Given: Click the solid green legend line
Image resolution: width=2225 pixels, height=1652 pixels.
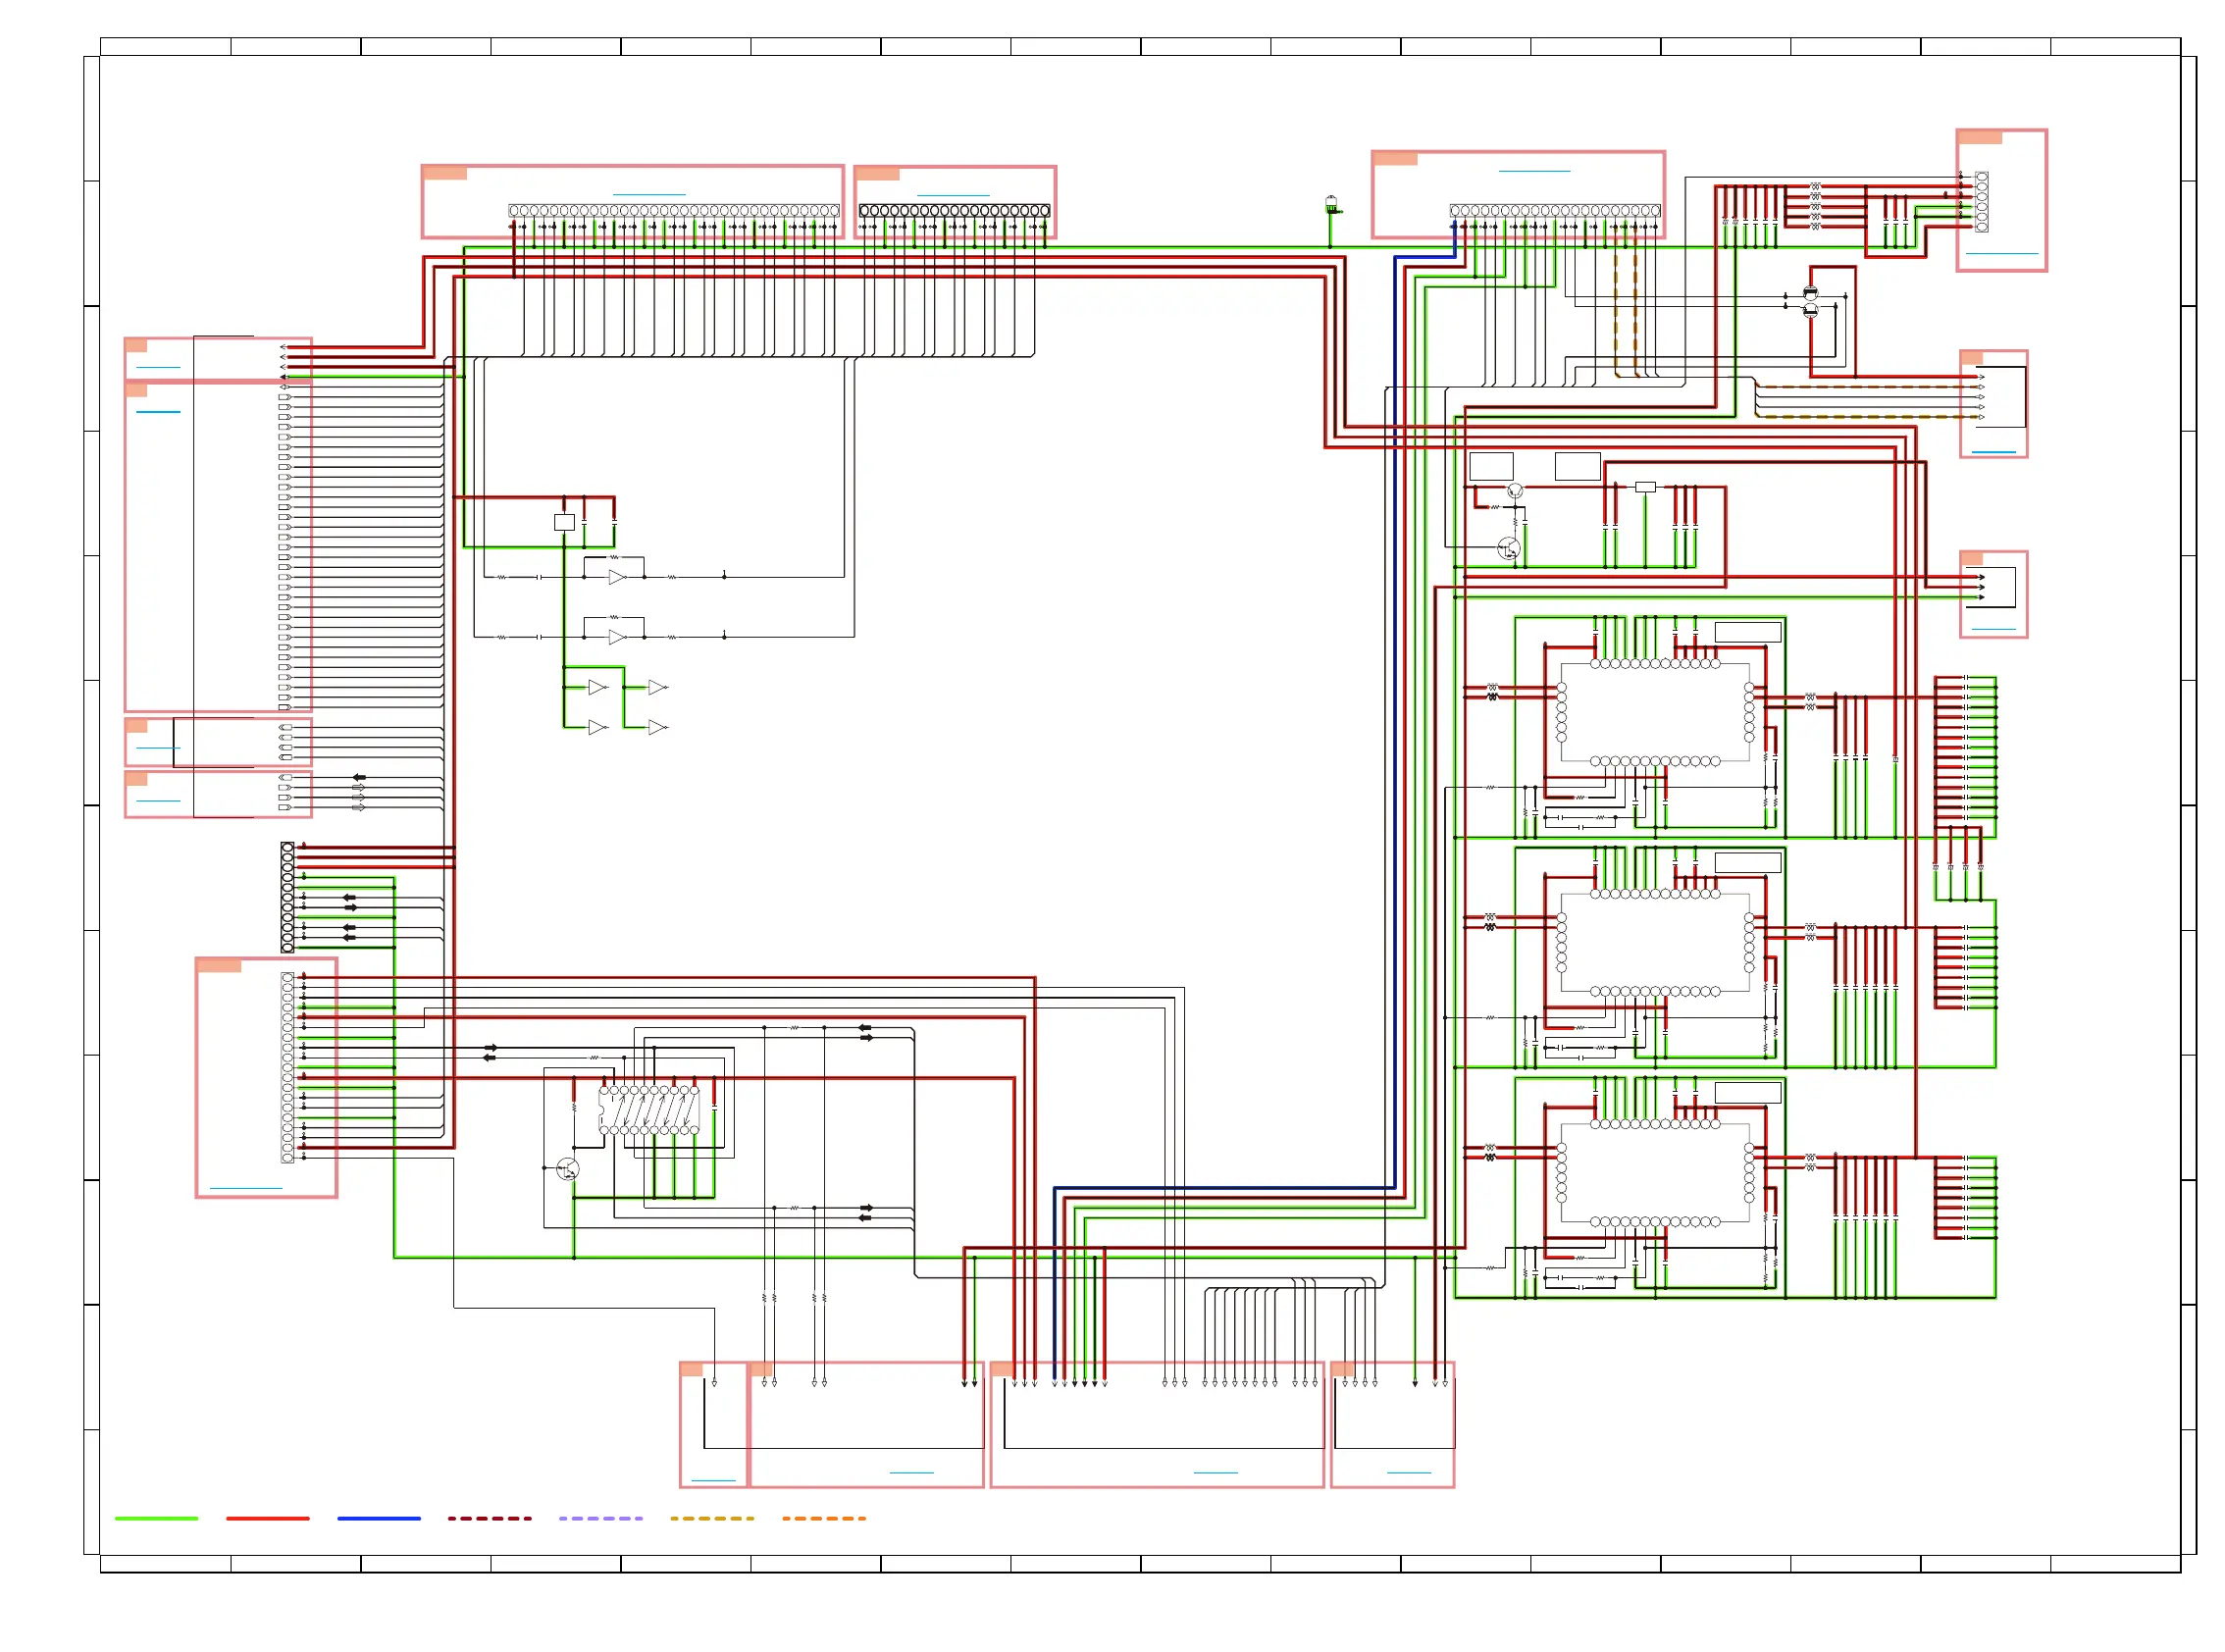Looking at the screenshot, I should (x=156, y=1518).
